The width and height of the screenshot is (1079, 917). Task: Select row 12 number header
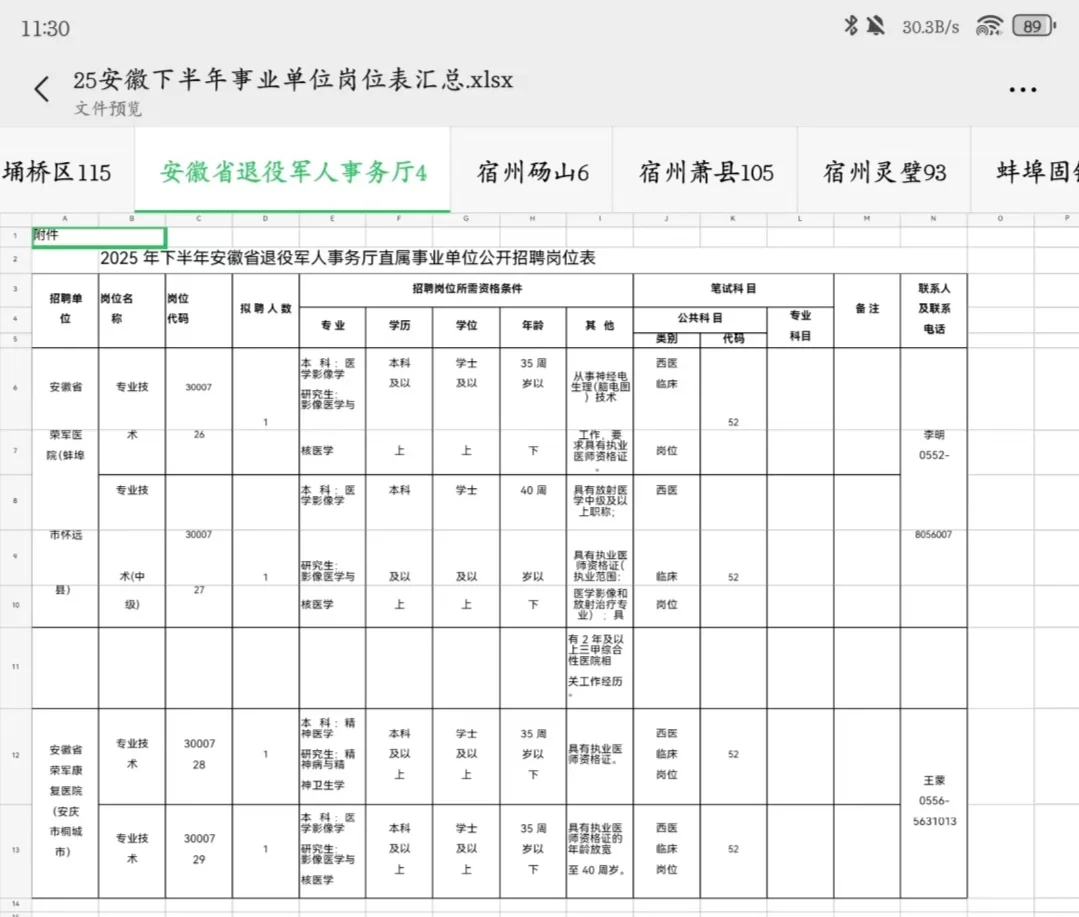15,755
